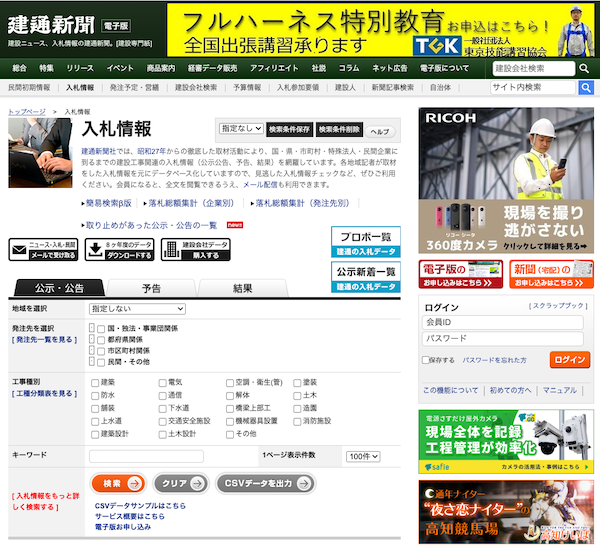Click the キーワード text input field
Screen dimensions: 600x546
tap(146, 456)
